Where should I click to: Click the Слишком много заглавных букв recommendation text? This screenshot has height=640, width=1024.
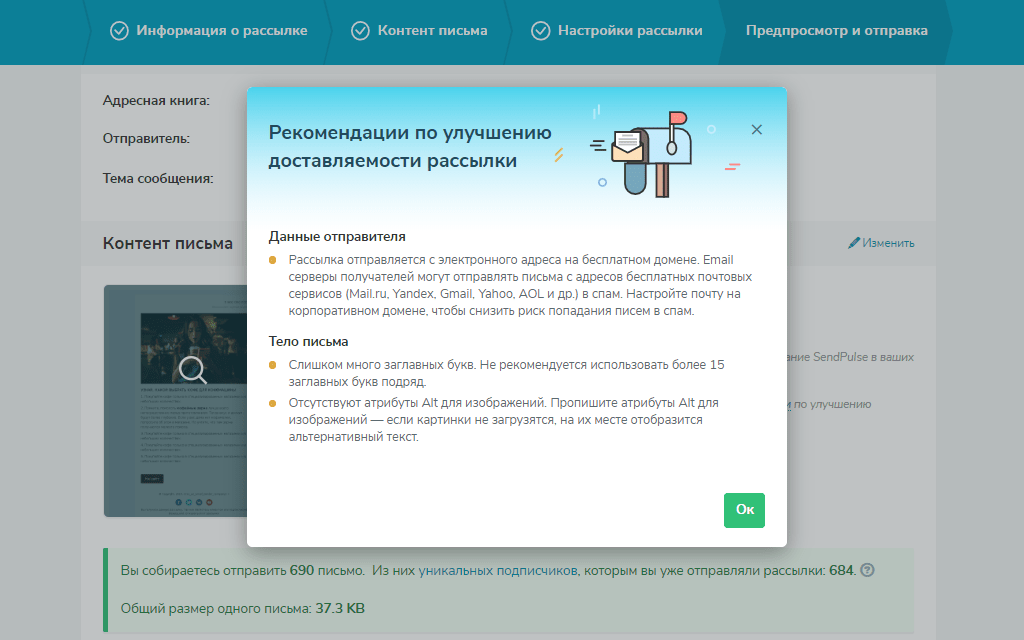[x=507, y=373]
